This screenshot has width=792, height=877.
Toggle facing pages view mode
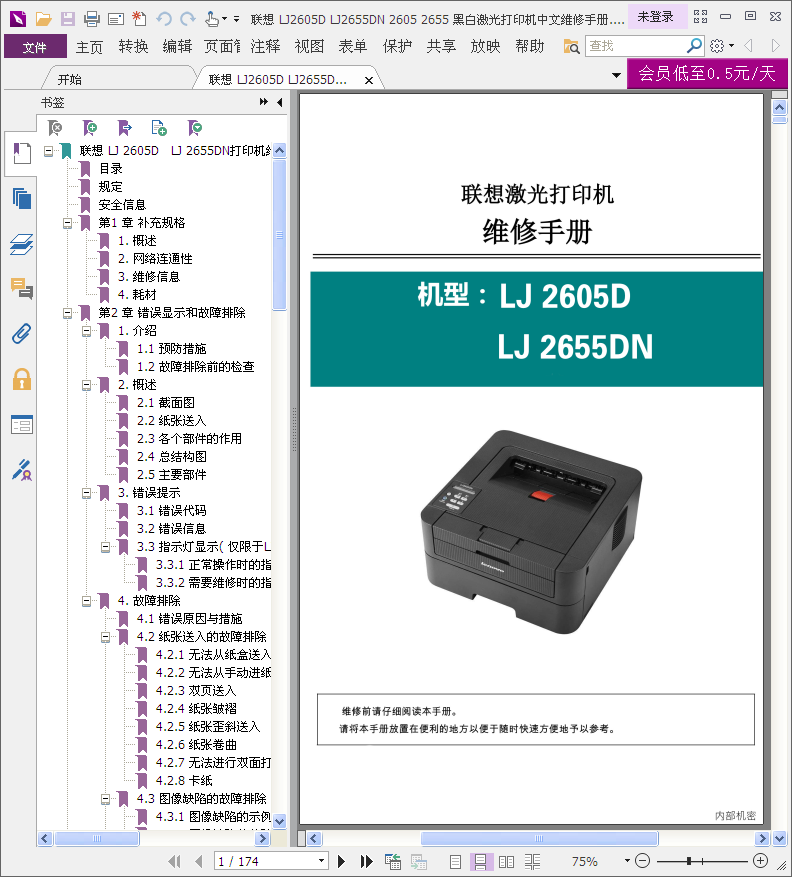pos(506,861)
